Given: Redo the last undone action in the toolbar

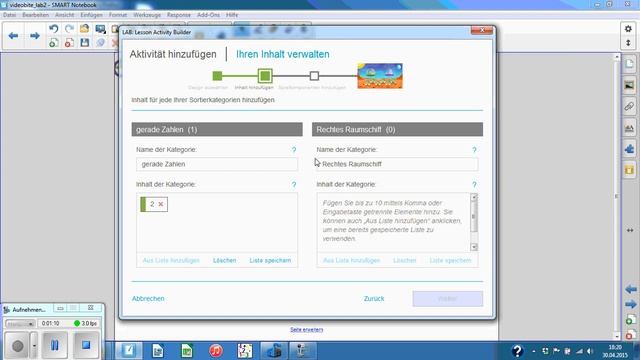Looking at the screenshot, I should coord(69,29).
